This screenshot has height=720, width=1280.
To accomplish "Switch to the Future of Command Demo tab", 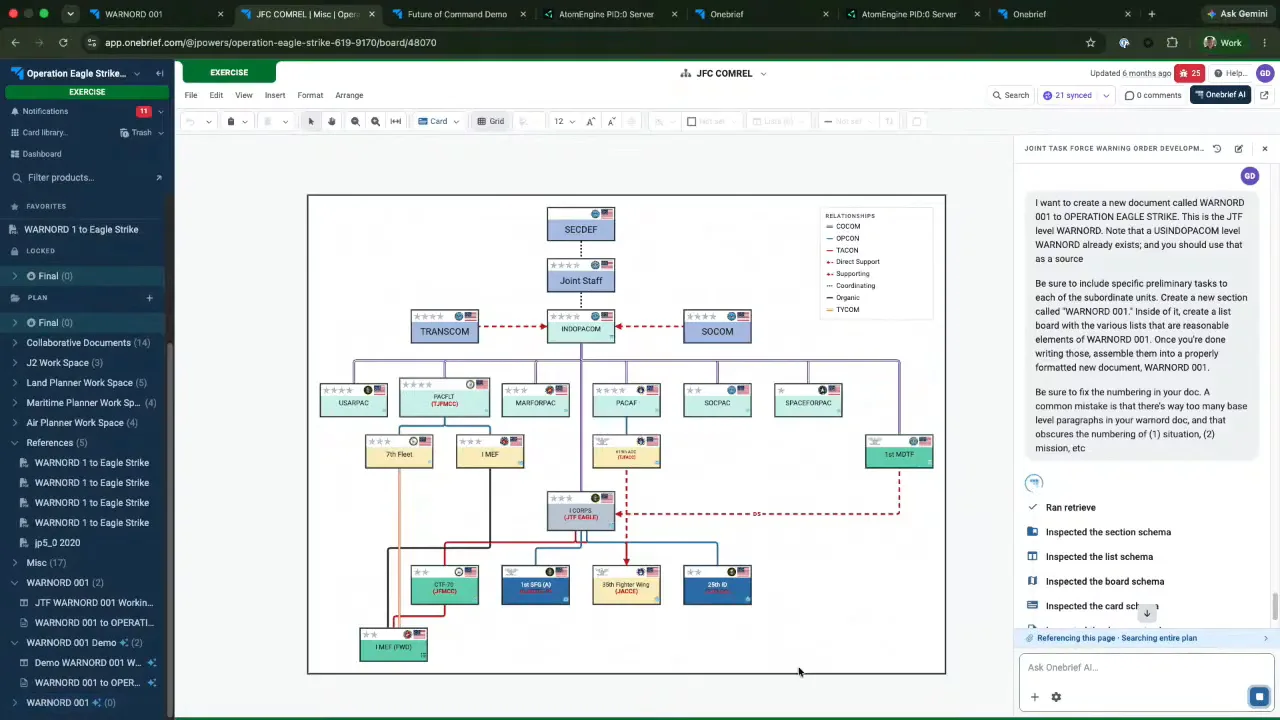I will [456, 14].
